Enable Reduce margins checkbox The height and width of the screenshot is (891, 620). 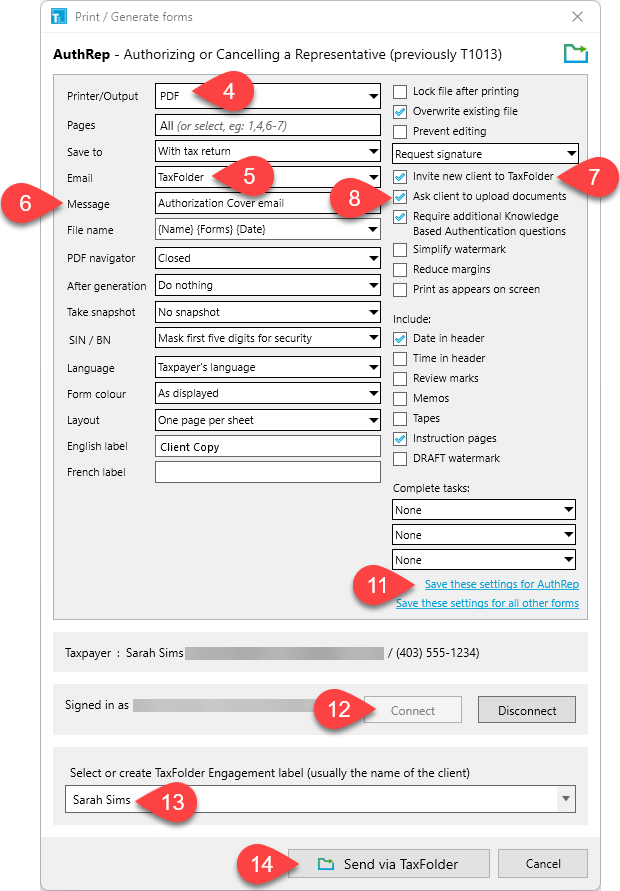coord(400,269)
